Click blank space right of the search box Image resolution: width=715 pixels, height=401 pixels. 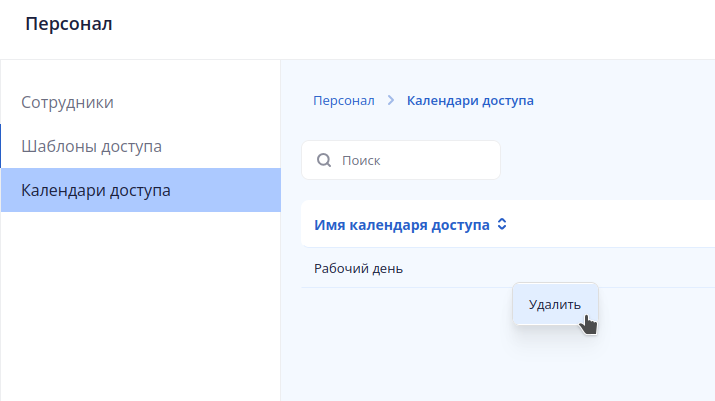(610, 160)
